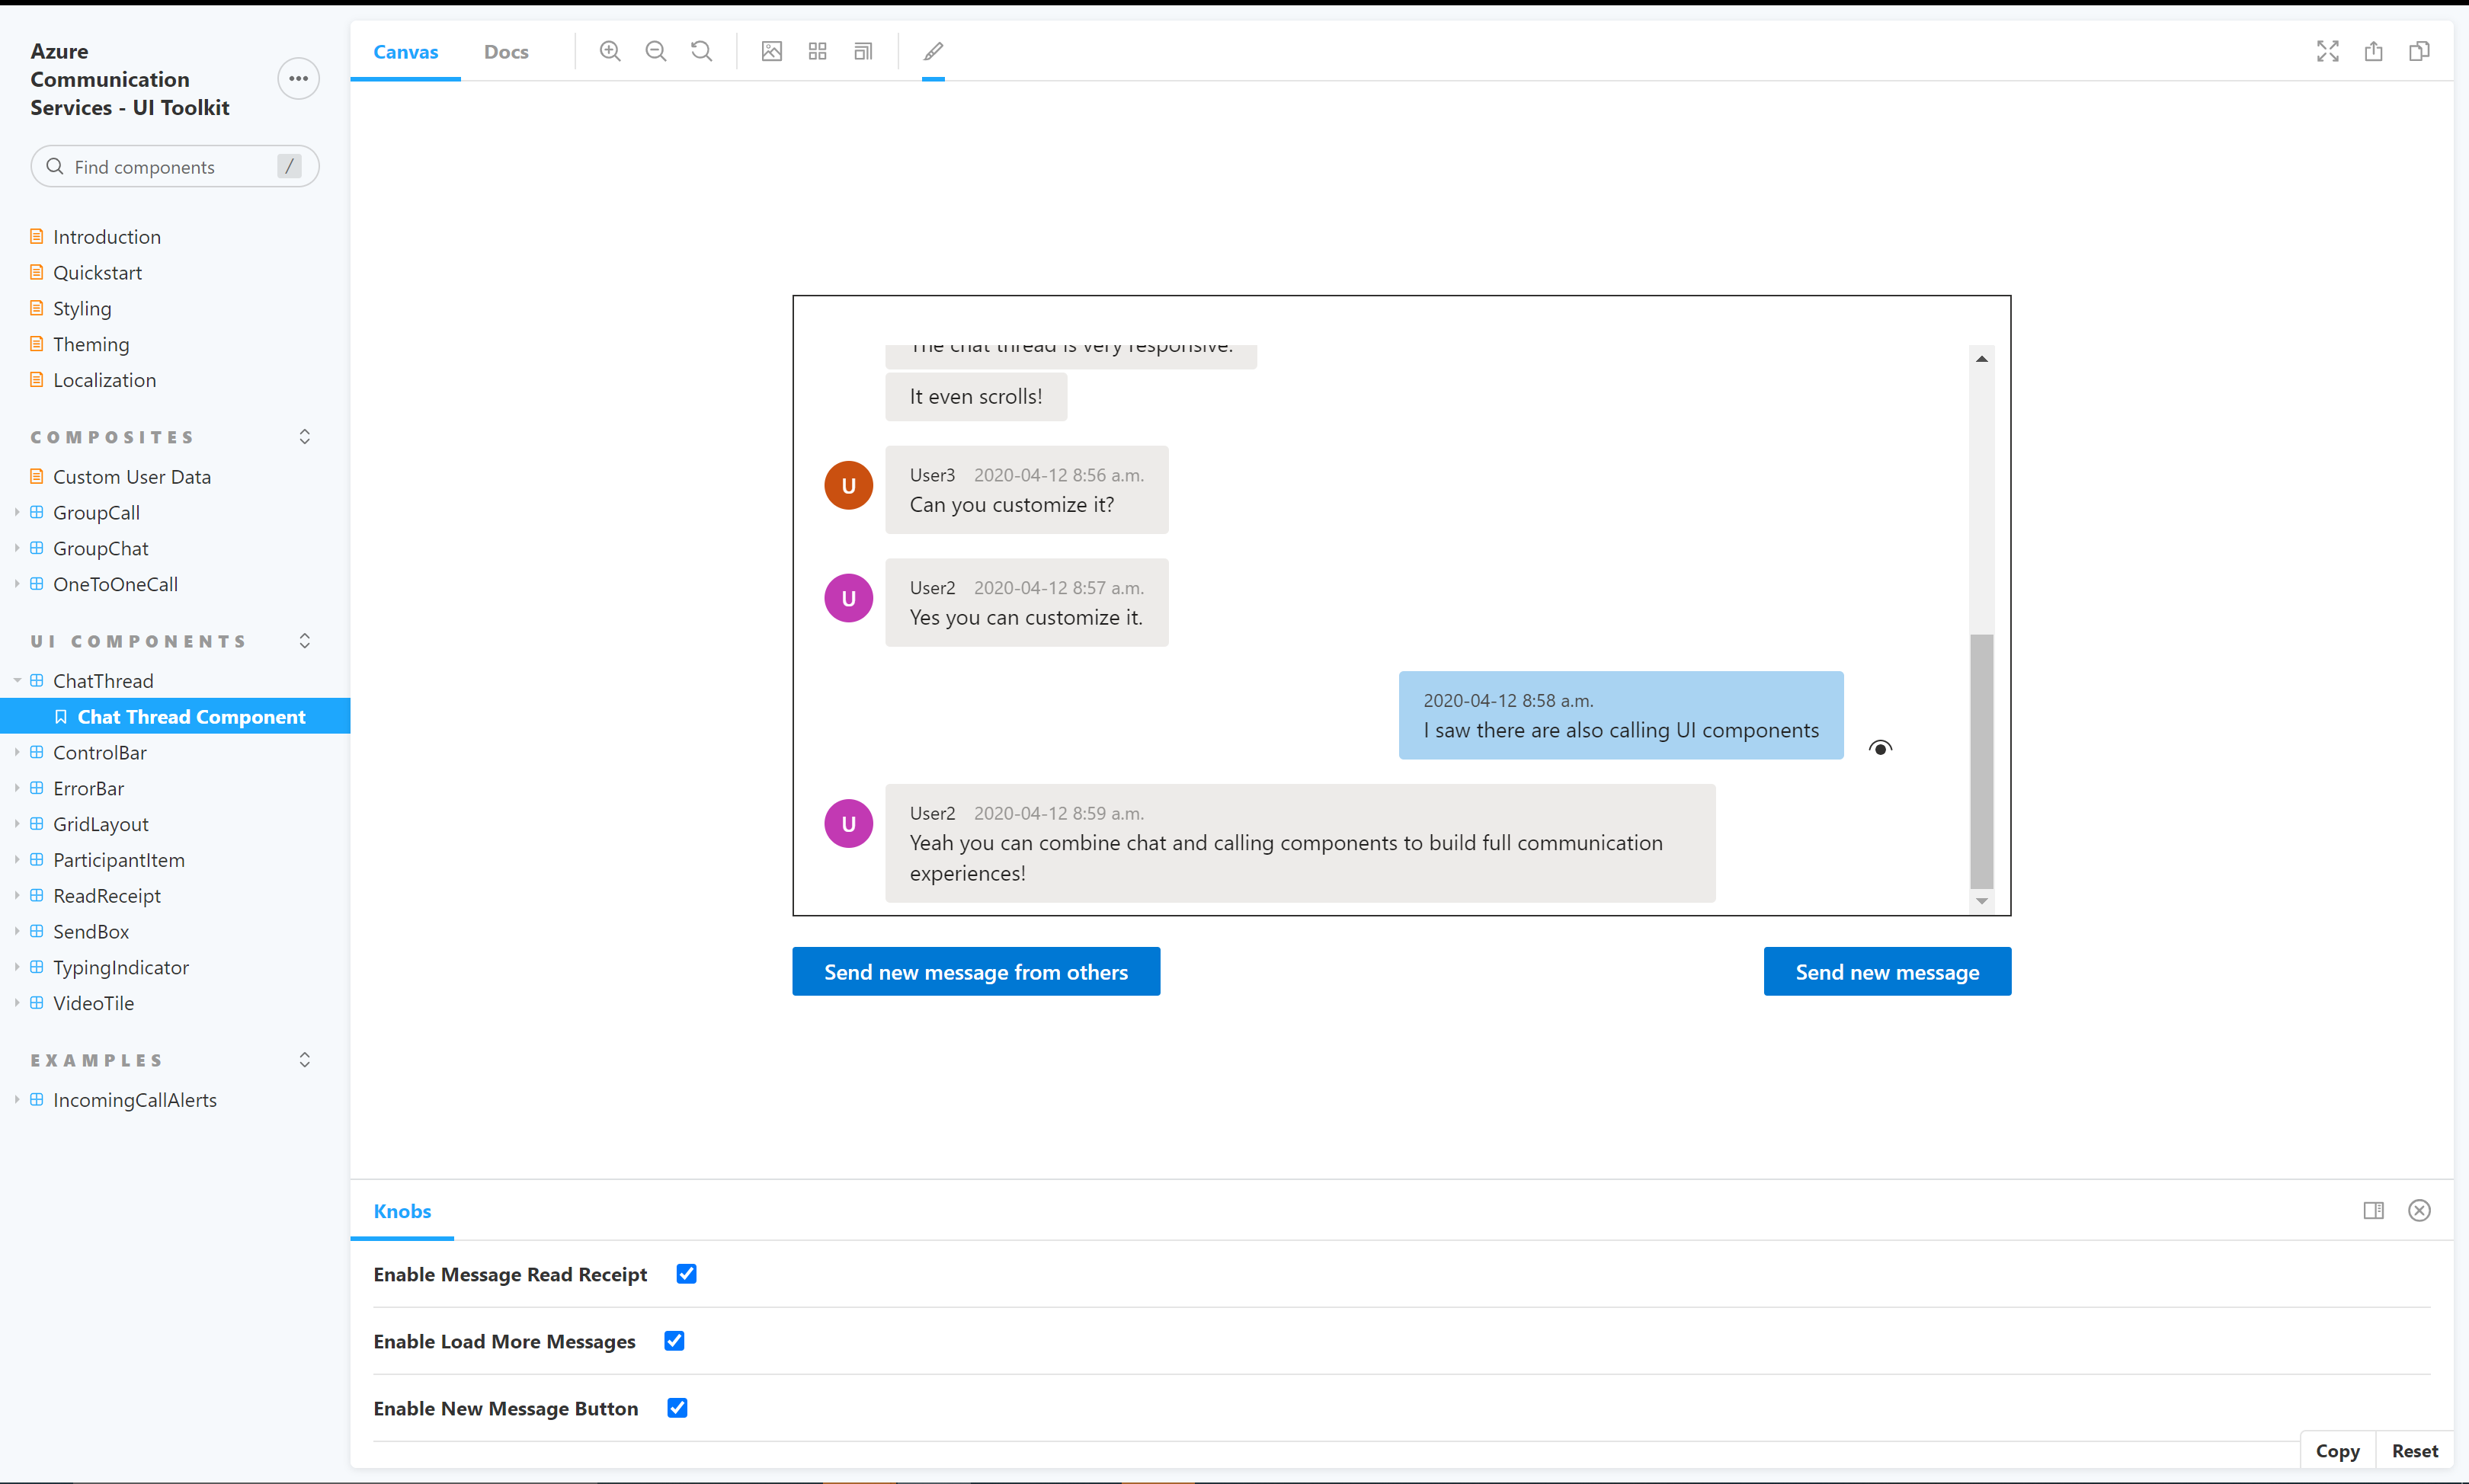Disable Enable Message Read Receipt checkbox
Image resolution: width=2469 pixels, height=1484 pixels.
[686, 1273]
